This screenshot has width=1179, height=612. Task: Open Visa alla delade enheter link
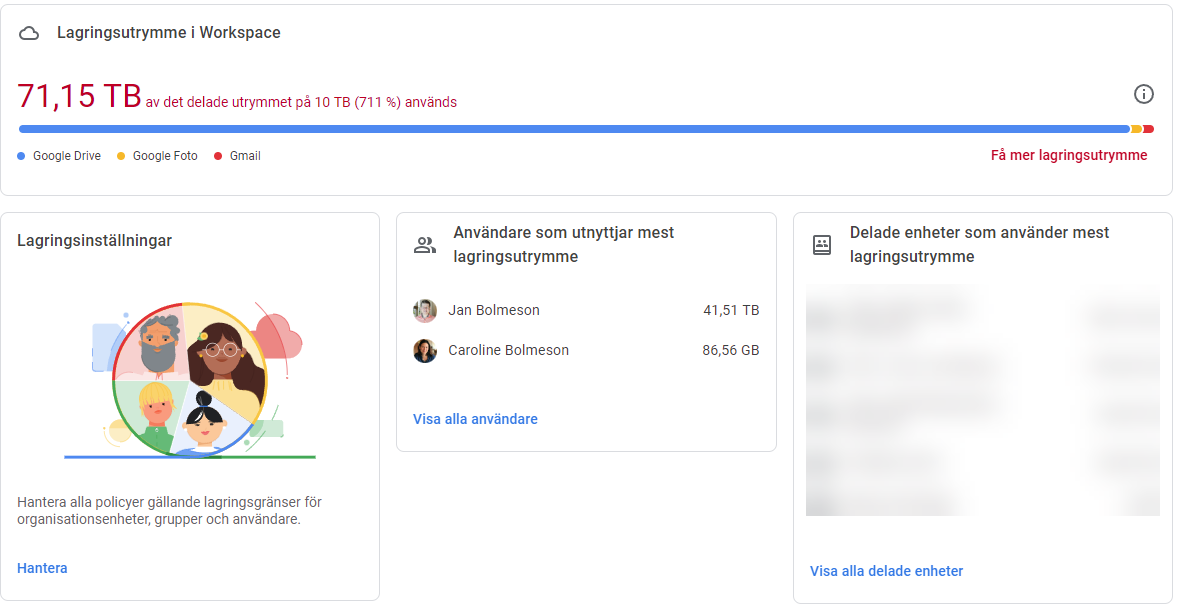[886, 571]
